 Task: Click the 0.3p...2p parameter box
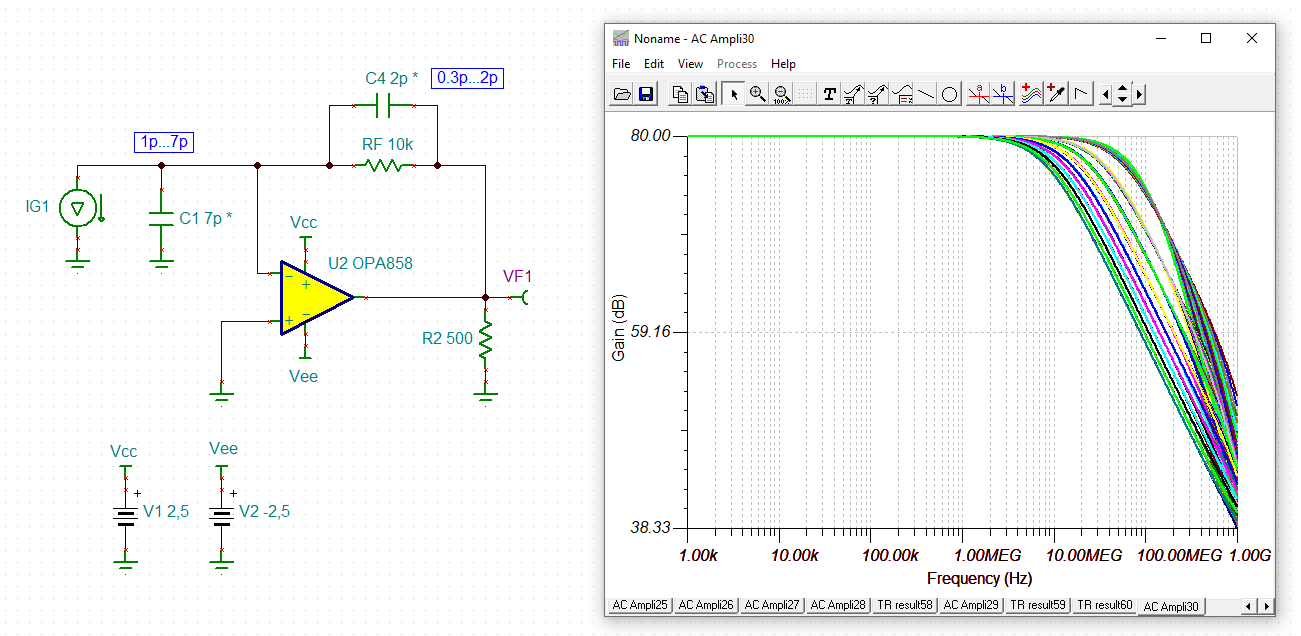tap(467, 77)
